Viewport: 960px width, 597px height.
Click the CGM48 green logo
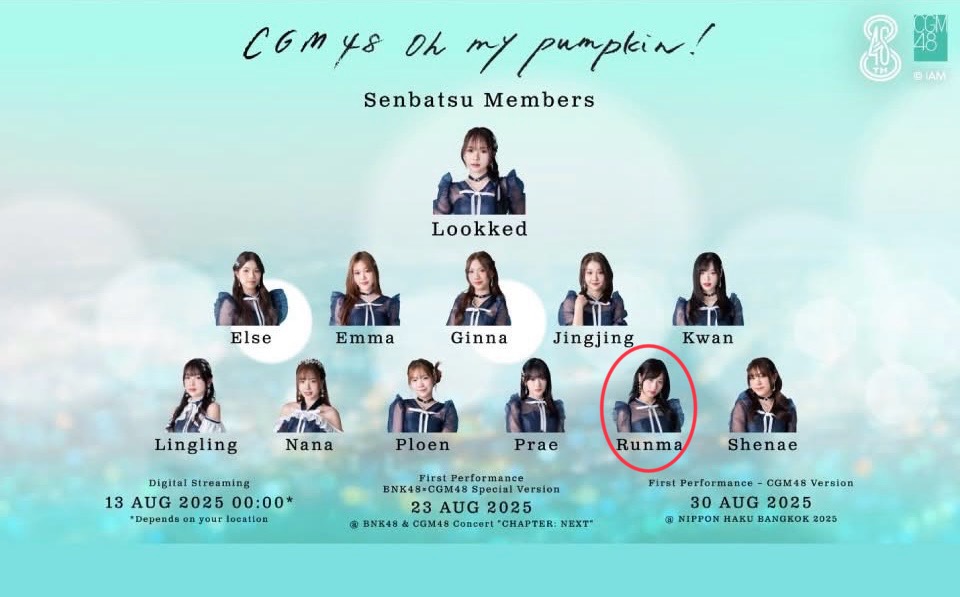click(x=930, y=38)
